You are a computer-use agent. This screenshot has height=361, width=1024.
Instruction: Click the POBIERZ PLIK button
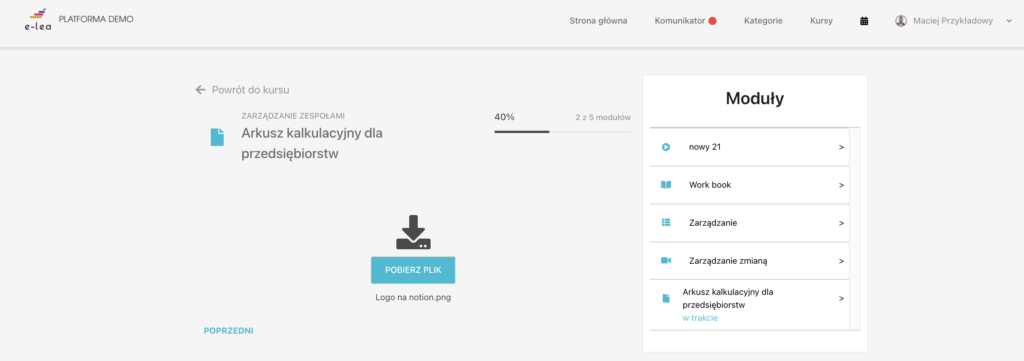[x=413, y=270]
